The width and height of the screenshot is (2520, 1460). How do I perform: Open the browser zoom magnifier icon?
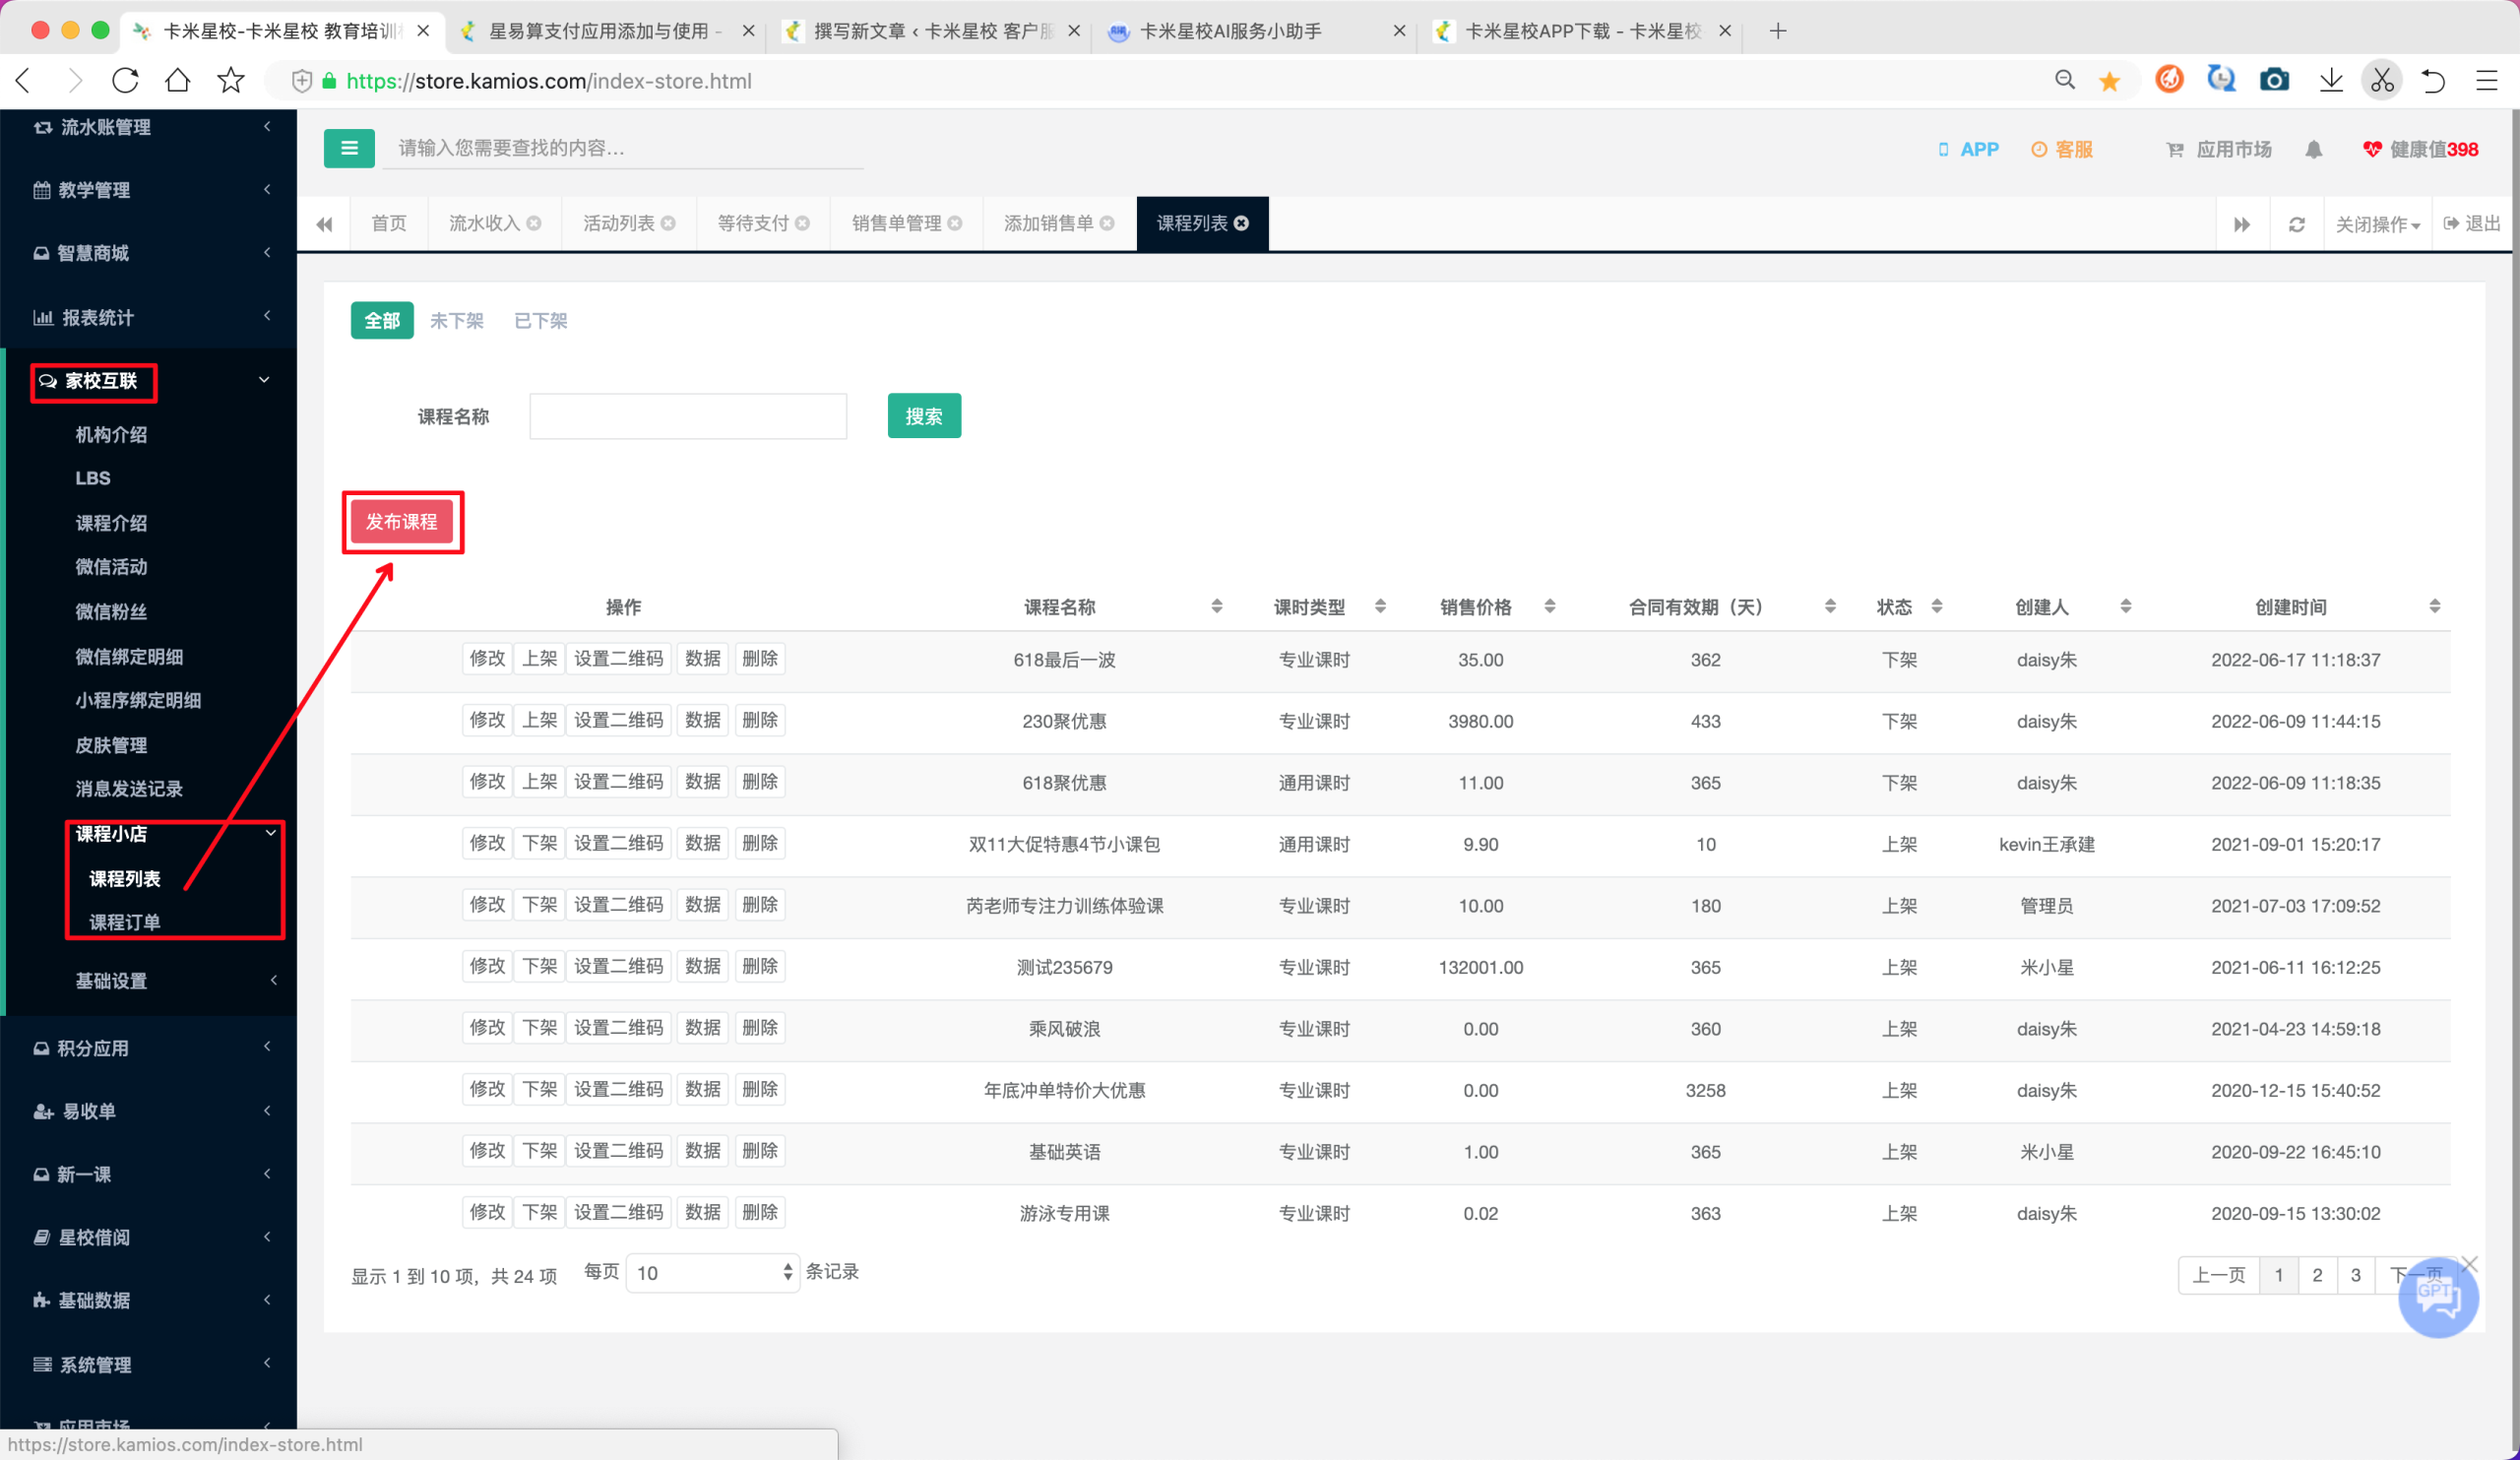coord(2064,80)
